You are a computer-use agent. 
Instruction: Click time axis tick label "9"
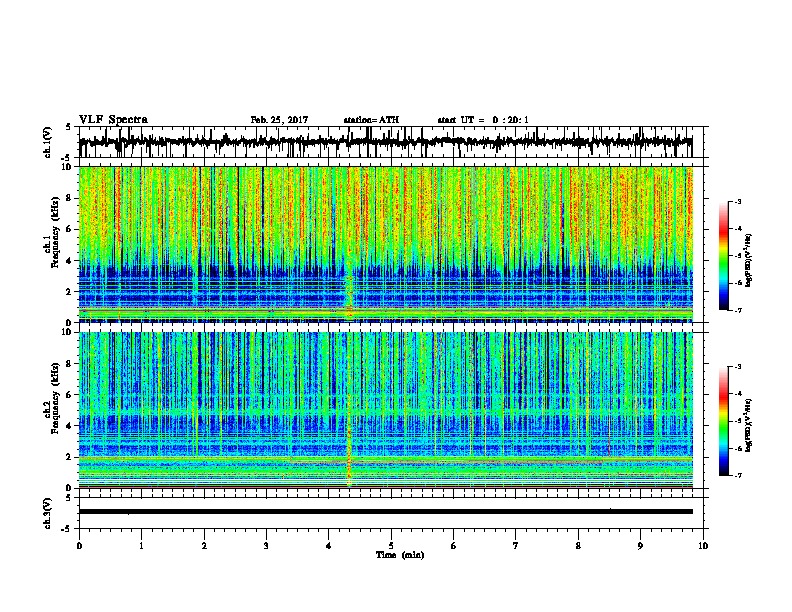640,546
